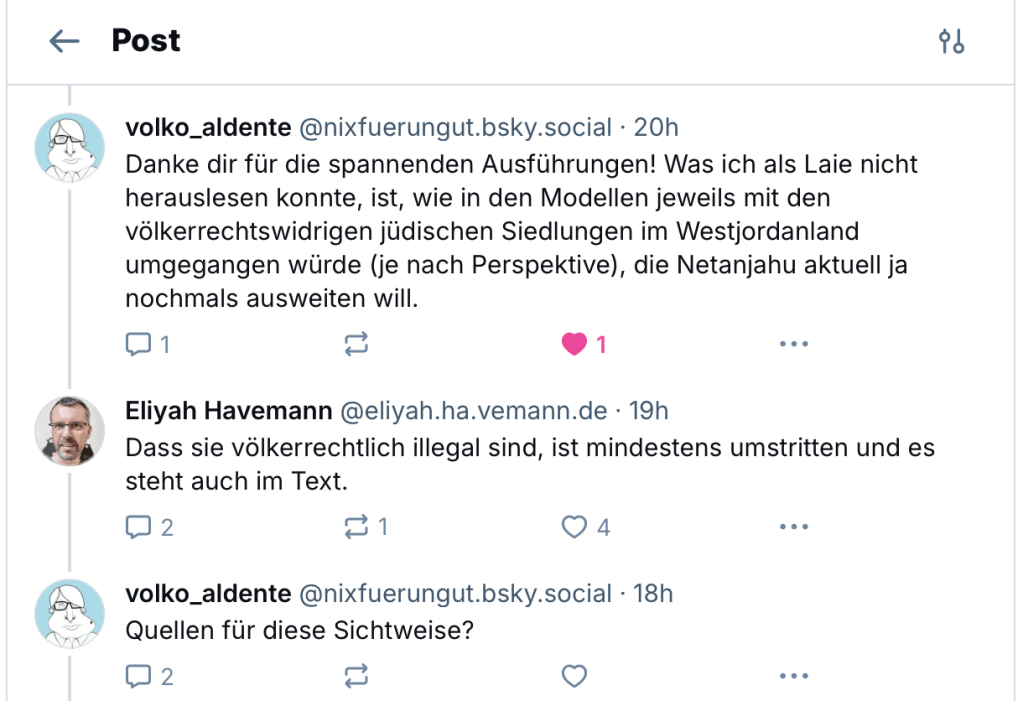Viewport: 1023px width, 701px height.
Task: Open the options menu on Eliyah's reply
Action: (793, 526)
